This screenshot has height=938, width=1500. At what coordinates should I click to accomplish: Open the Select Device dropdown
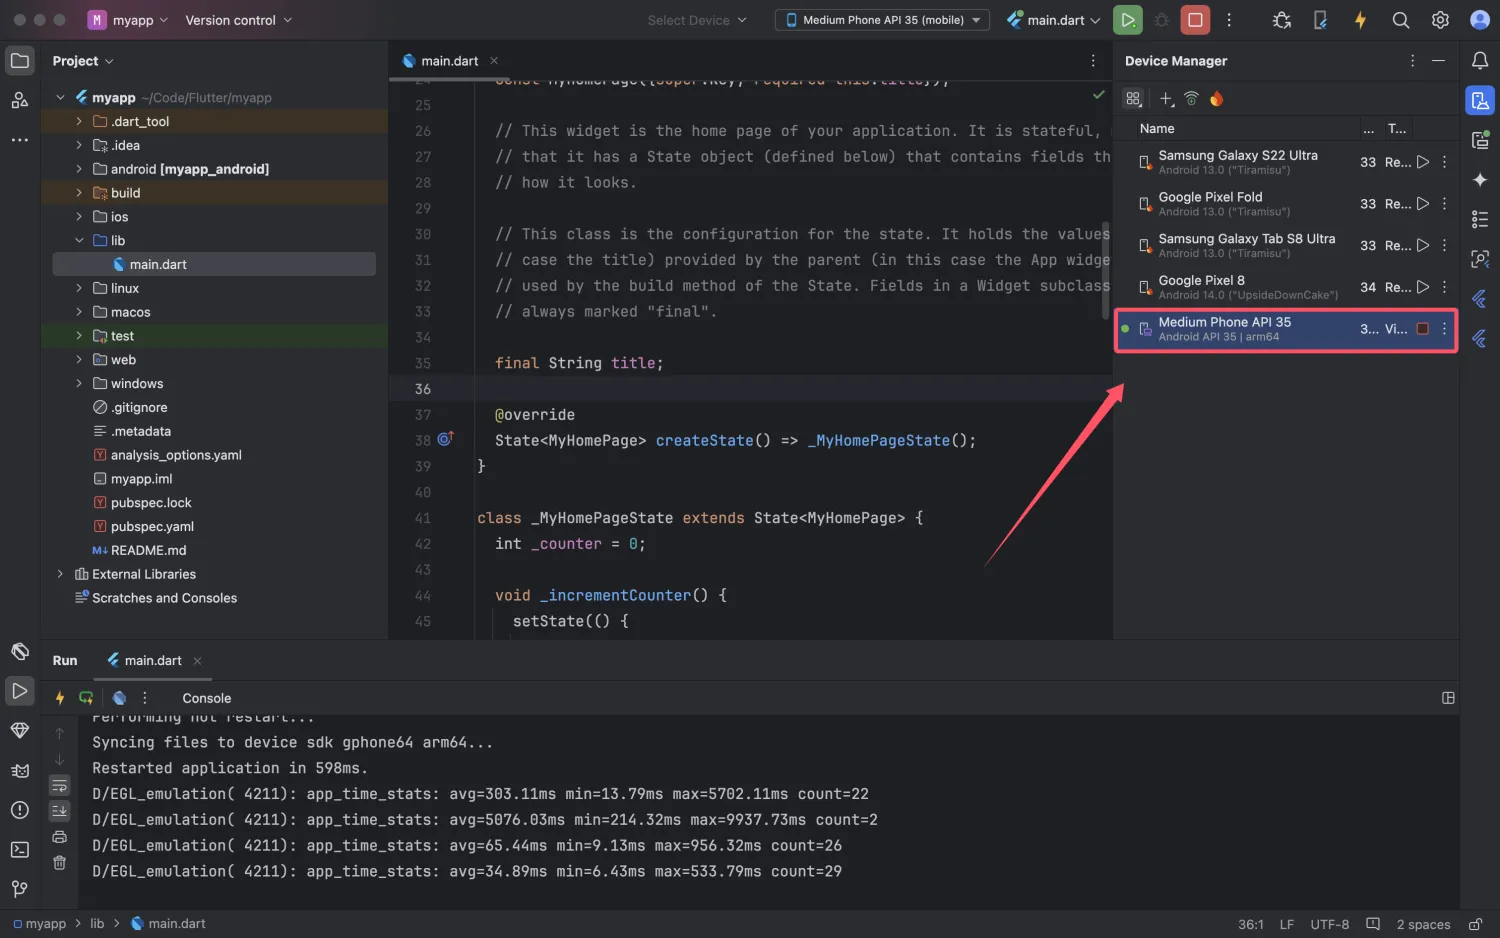[x=697, y=20]
